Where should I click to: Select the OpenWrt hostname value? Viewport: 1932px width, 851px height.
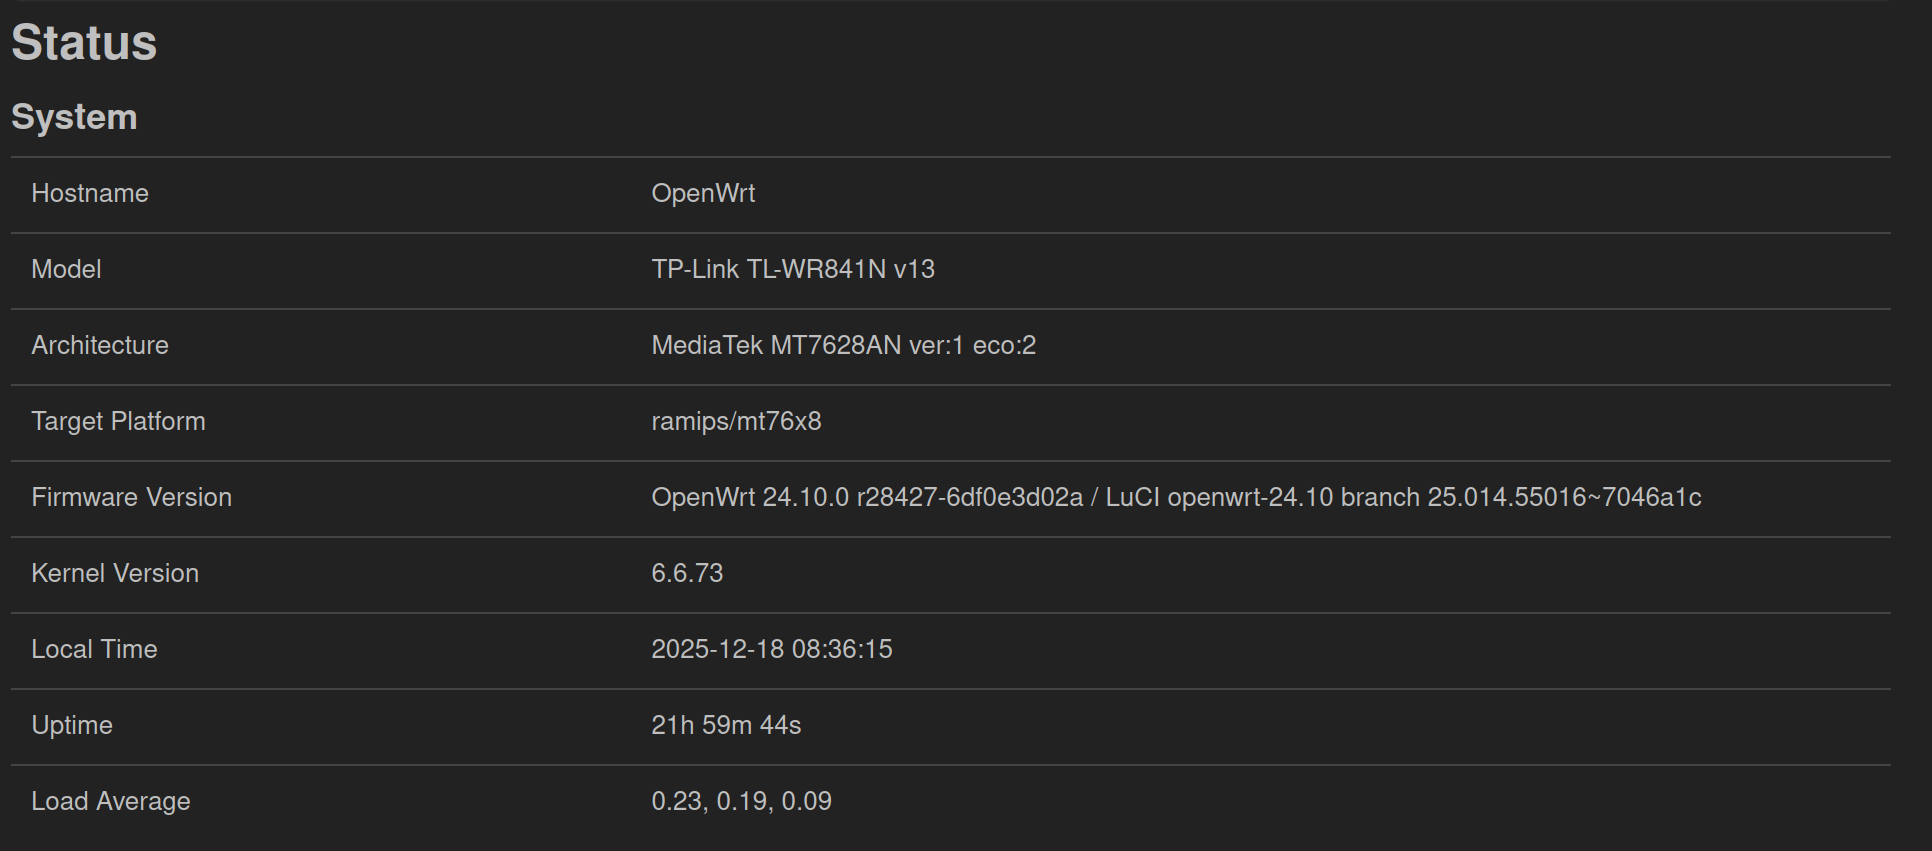[703, 193]
